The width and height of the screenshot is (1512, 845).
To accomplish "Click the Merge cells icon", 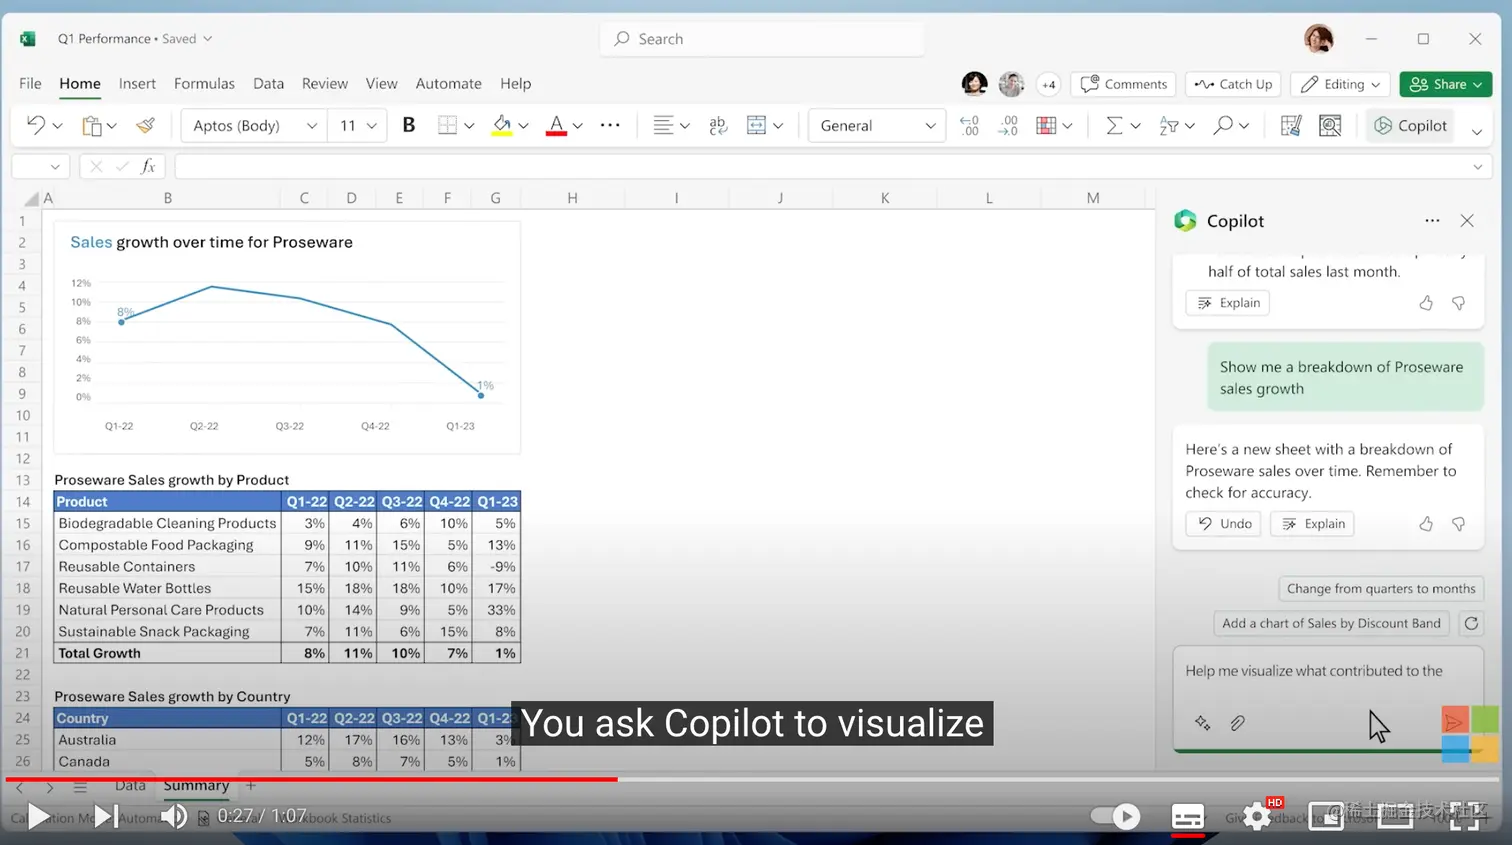I will [x=757, y=125].
